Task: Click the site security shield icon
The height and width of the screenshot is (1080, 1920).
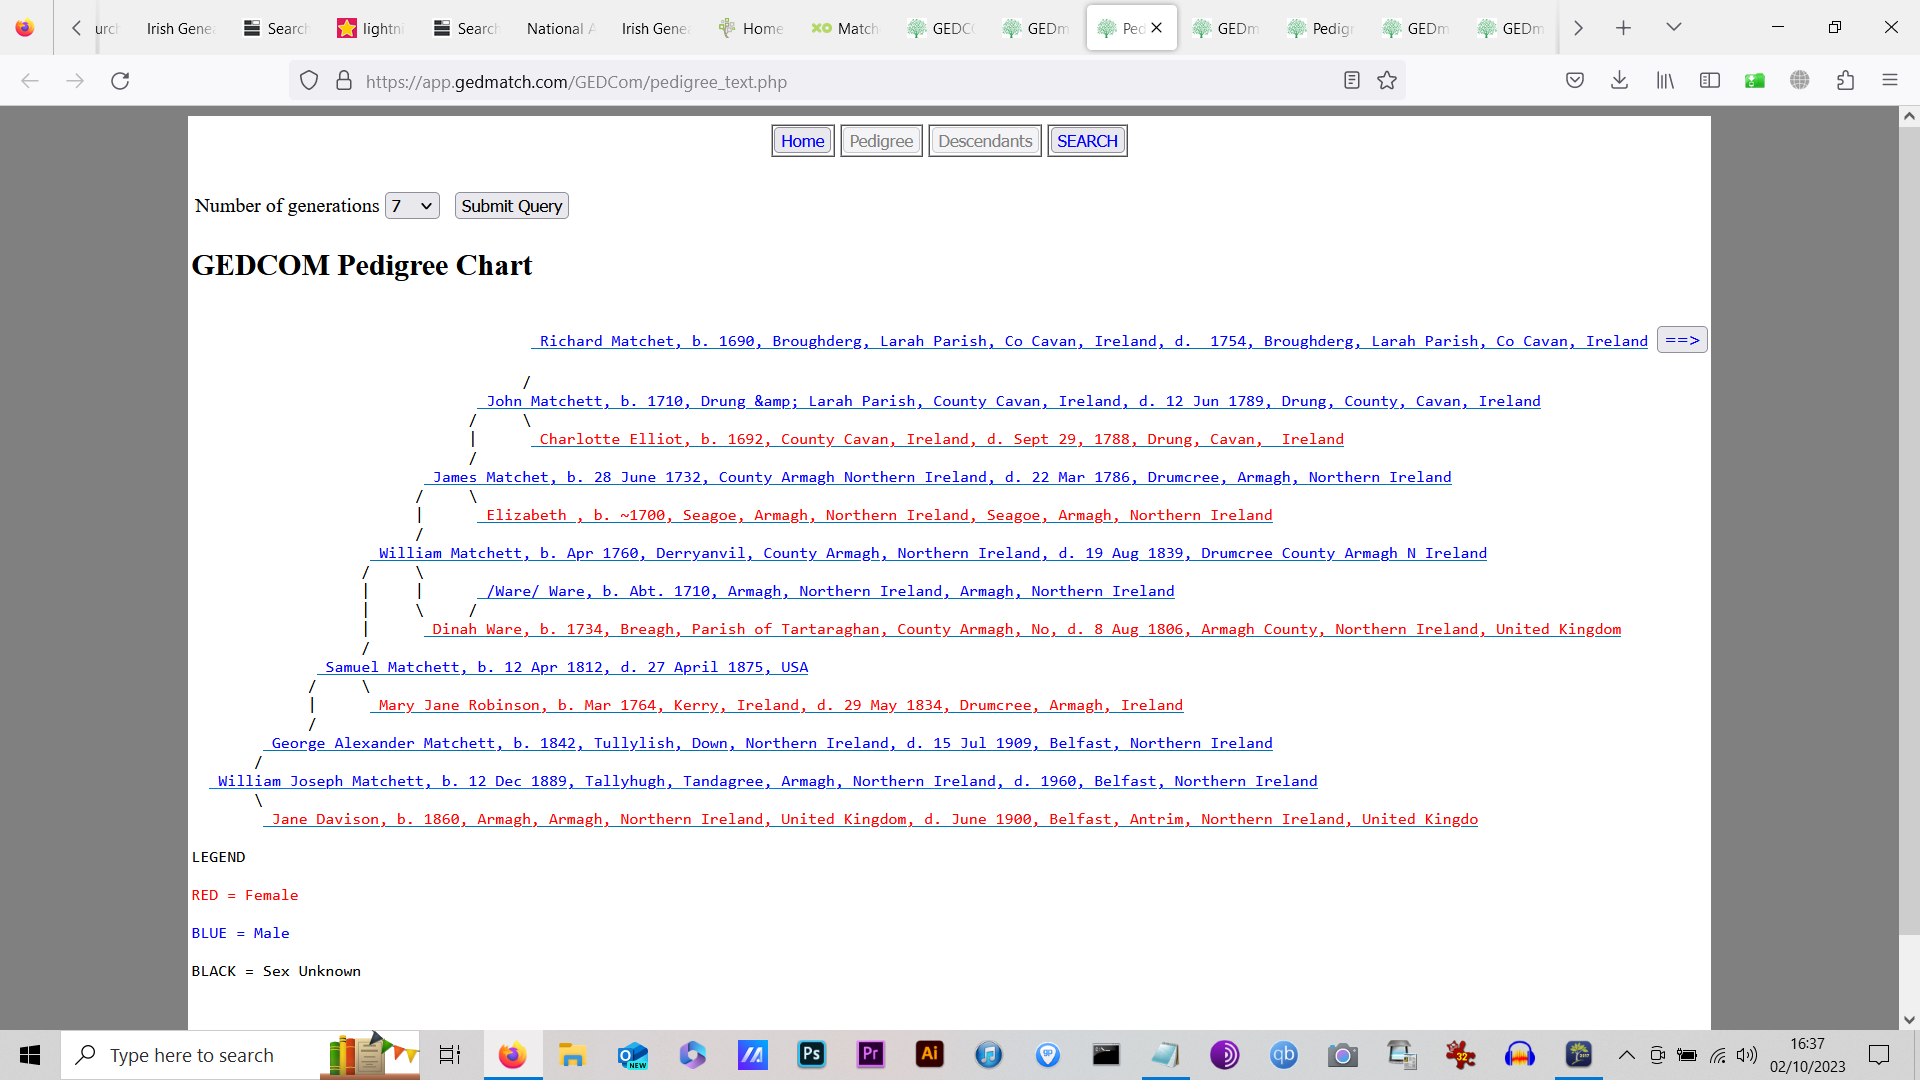Action: 309,81
